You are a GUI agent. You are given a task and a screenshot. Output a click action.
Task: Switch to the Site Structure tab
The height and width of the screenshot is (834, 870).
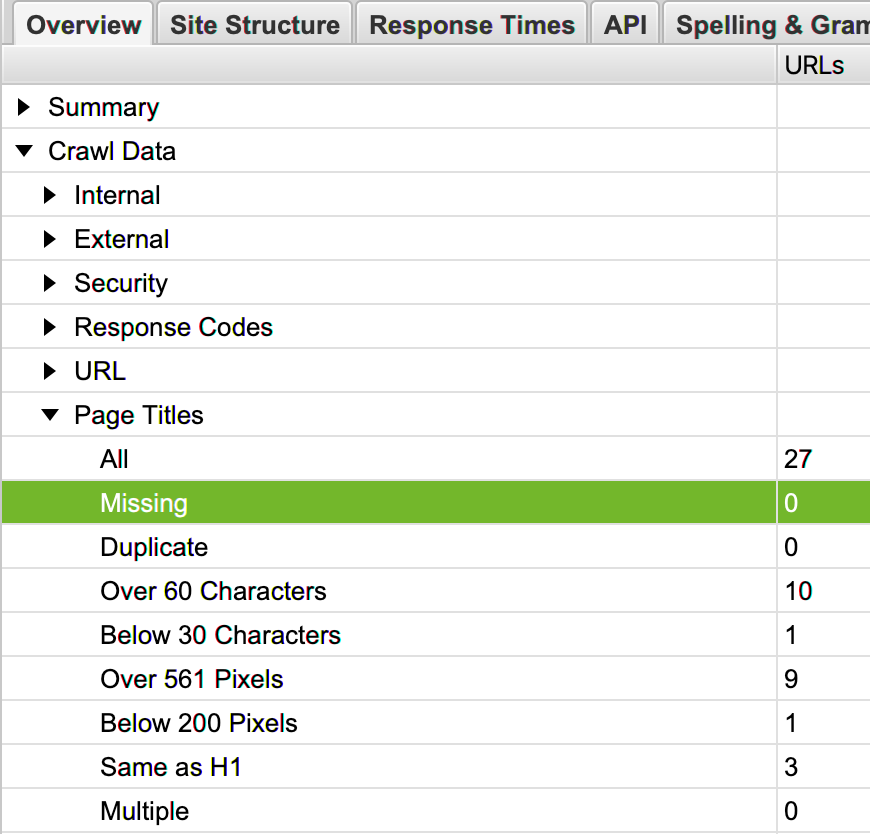click(x=255, y=25)
